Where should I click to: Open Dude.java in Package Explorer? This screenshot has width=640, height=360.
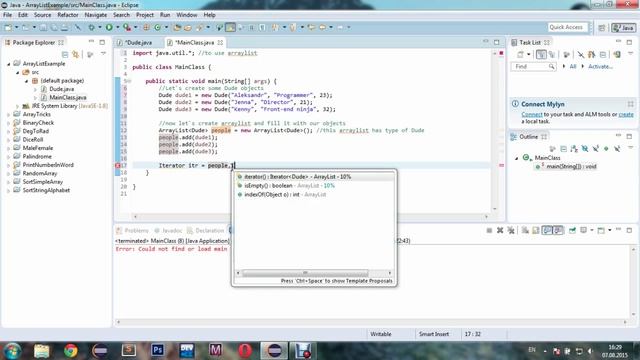pyautogui.click(x=61, y=89)
